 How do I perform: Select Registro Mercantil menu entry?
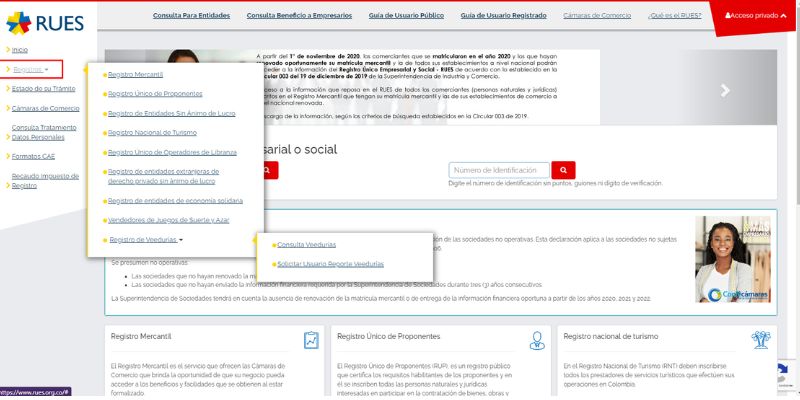pos(135,74)
